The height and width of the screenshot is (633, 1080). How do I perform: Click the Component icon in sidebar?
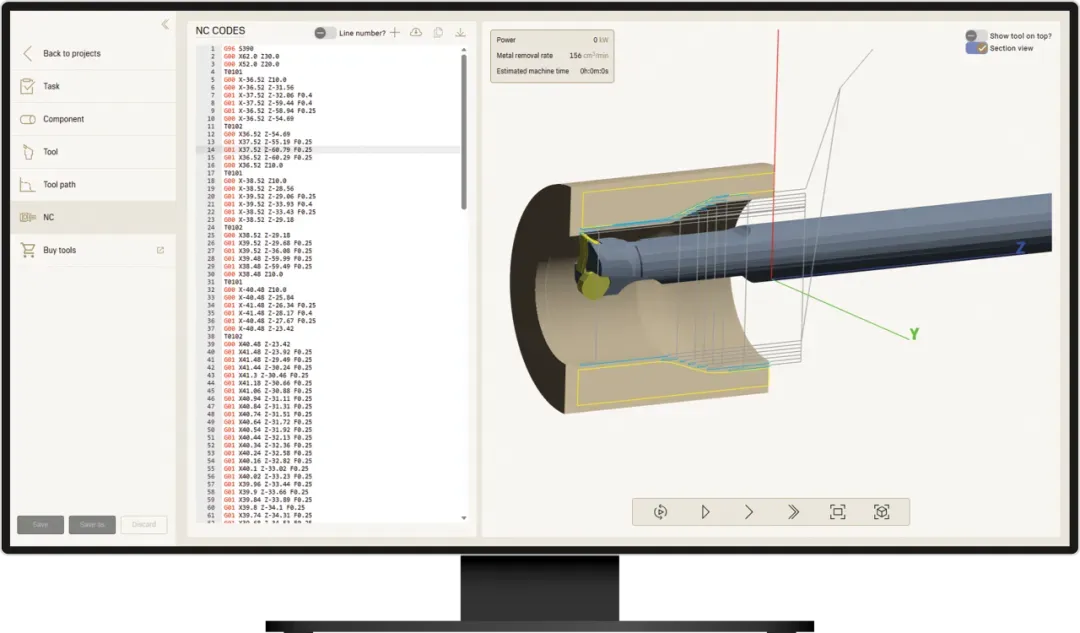point(28,119)
